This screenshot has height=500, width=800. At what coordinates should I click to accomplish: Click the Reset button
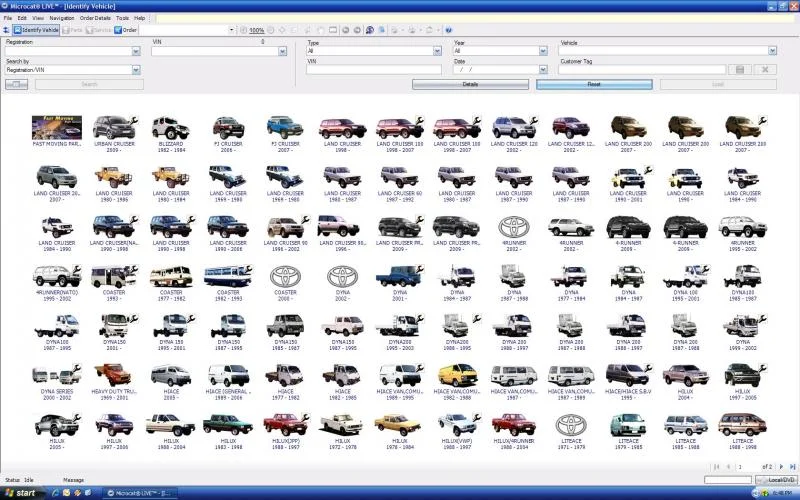594,84
